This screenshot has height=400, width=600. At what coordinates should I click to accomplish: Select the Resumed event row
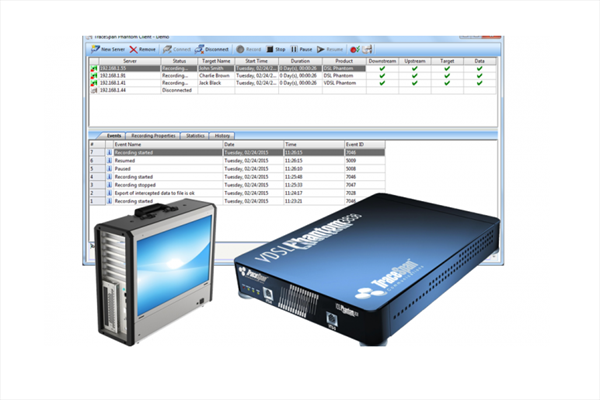(x=237, y=160)
